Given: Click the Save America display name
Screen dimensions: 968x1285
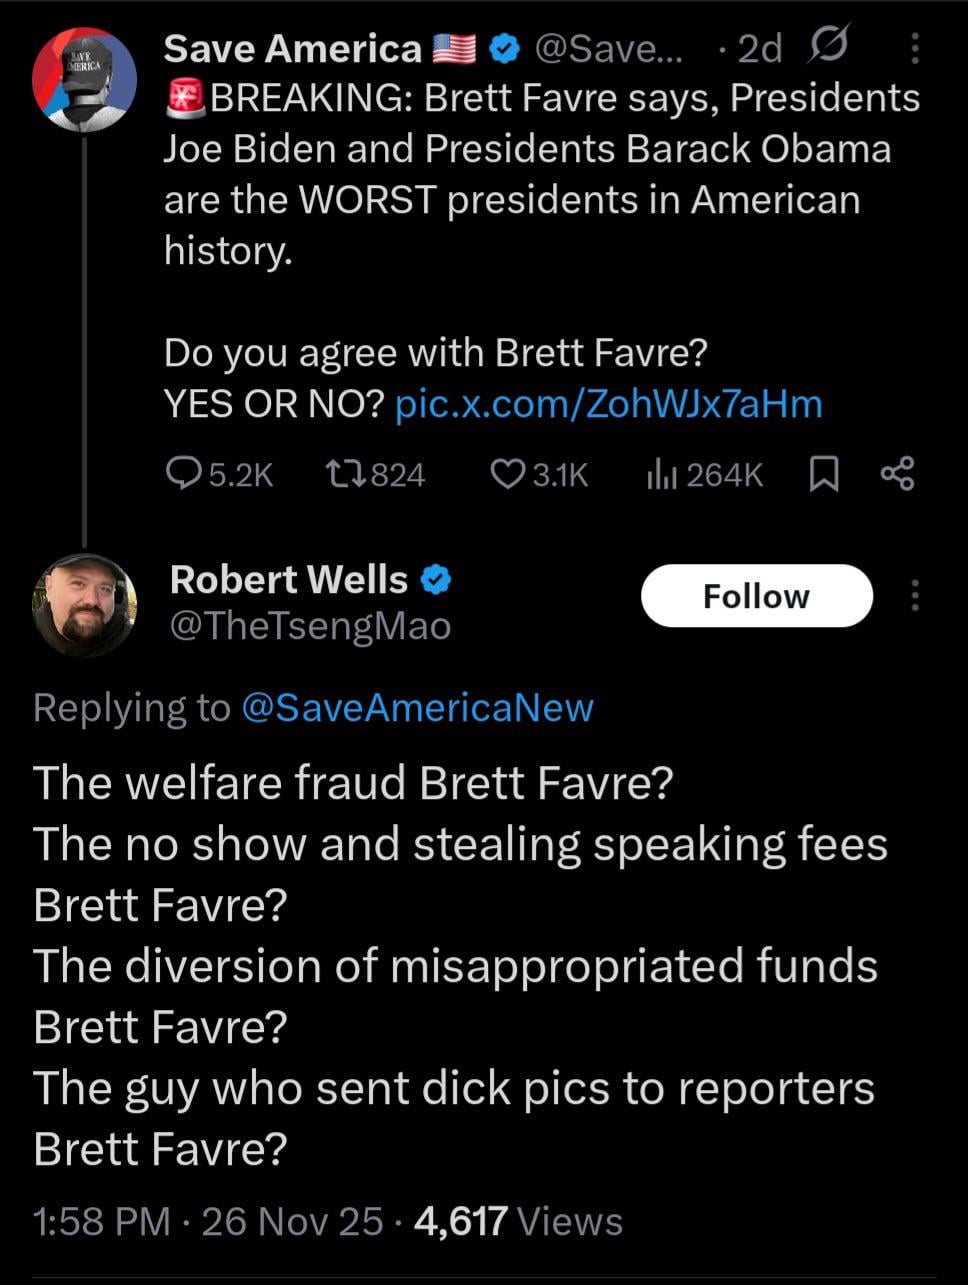Looking at the screenshot, I should coord(293,49).
